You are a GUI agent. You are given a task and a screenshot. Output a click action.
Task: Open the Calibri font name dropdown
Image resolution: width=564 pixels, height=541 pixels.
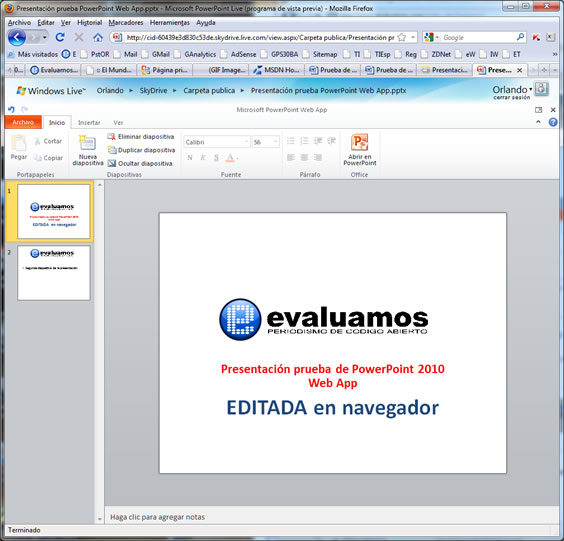(246, 142)
